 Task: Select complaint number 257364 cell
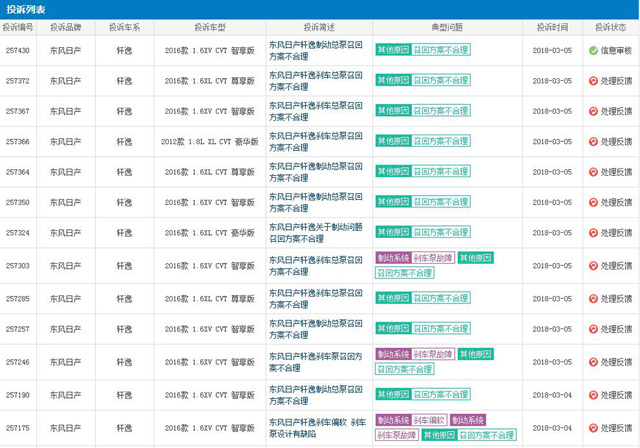tap(18, 172)
